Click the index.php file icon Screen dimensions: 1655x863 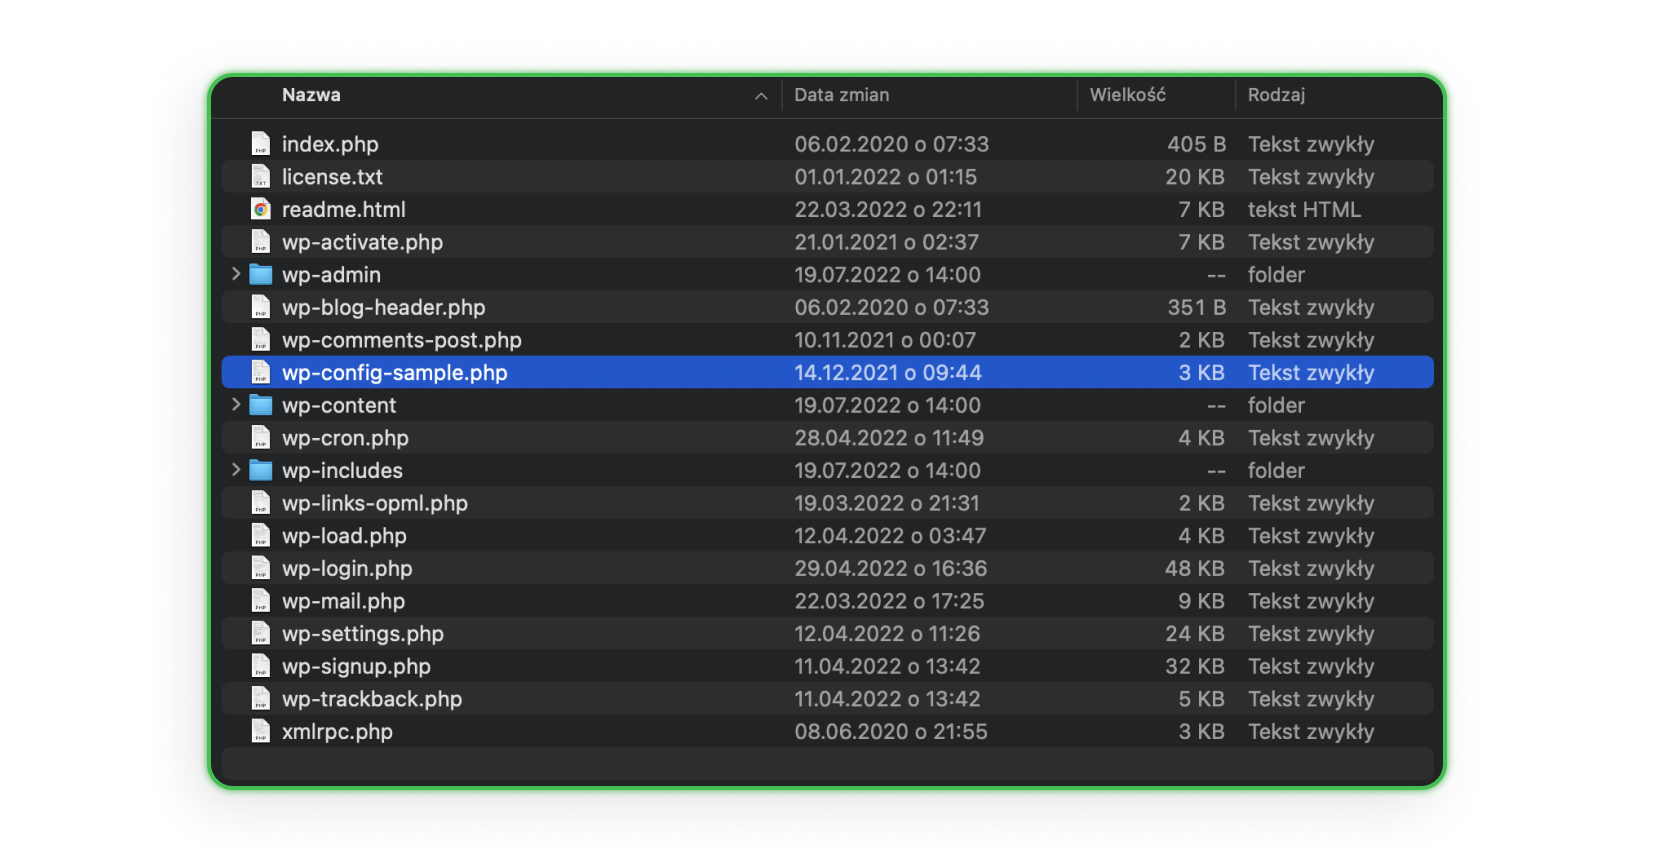[261, 144]
